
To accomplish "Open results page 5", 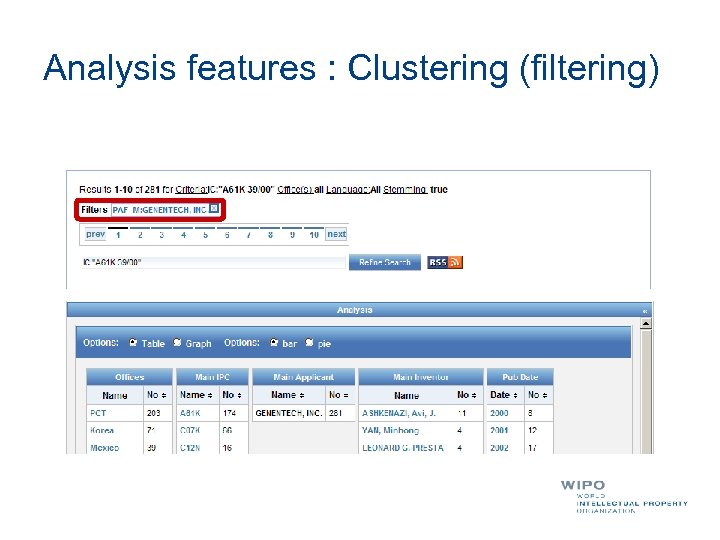I will (205, 235).
